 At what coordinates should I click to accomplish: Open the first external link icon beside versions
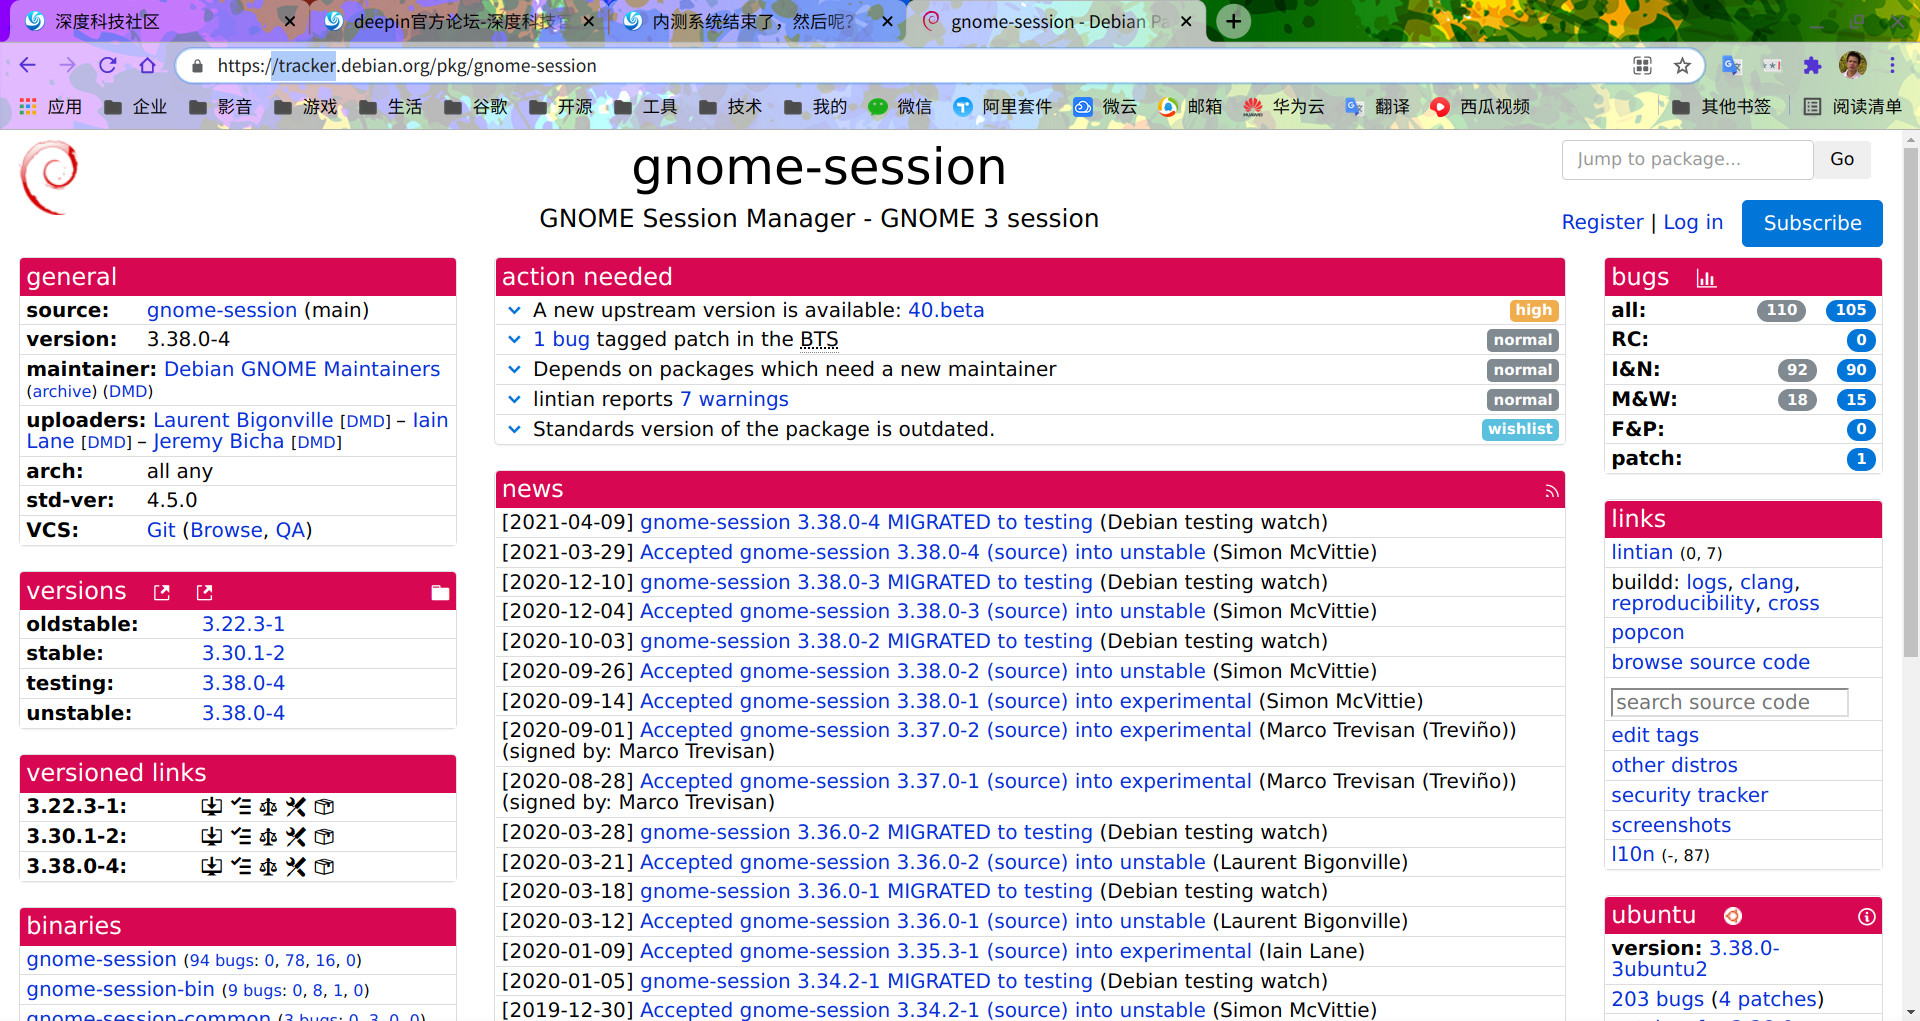(162, 592)
